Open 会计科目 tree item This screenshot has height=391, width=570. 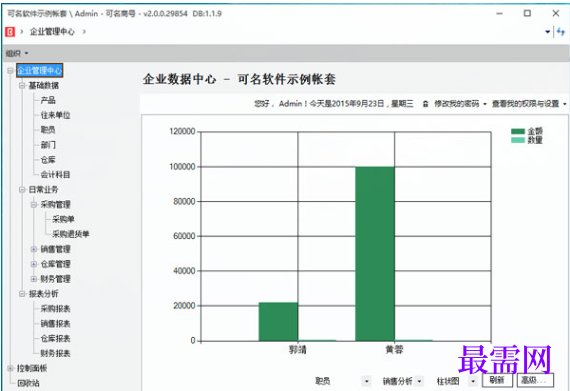coord(55,175)
